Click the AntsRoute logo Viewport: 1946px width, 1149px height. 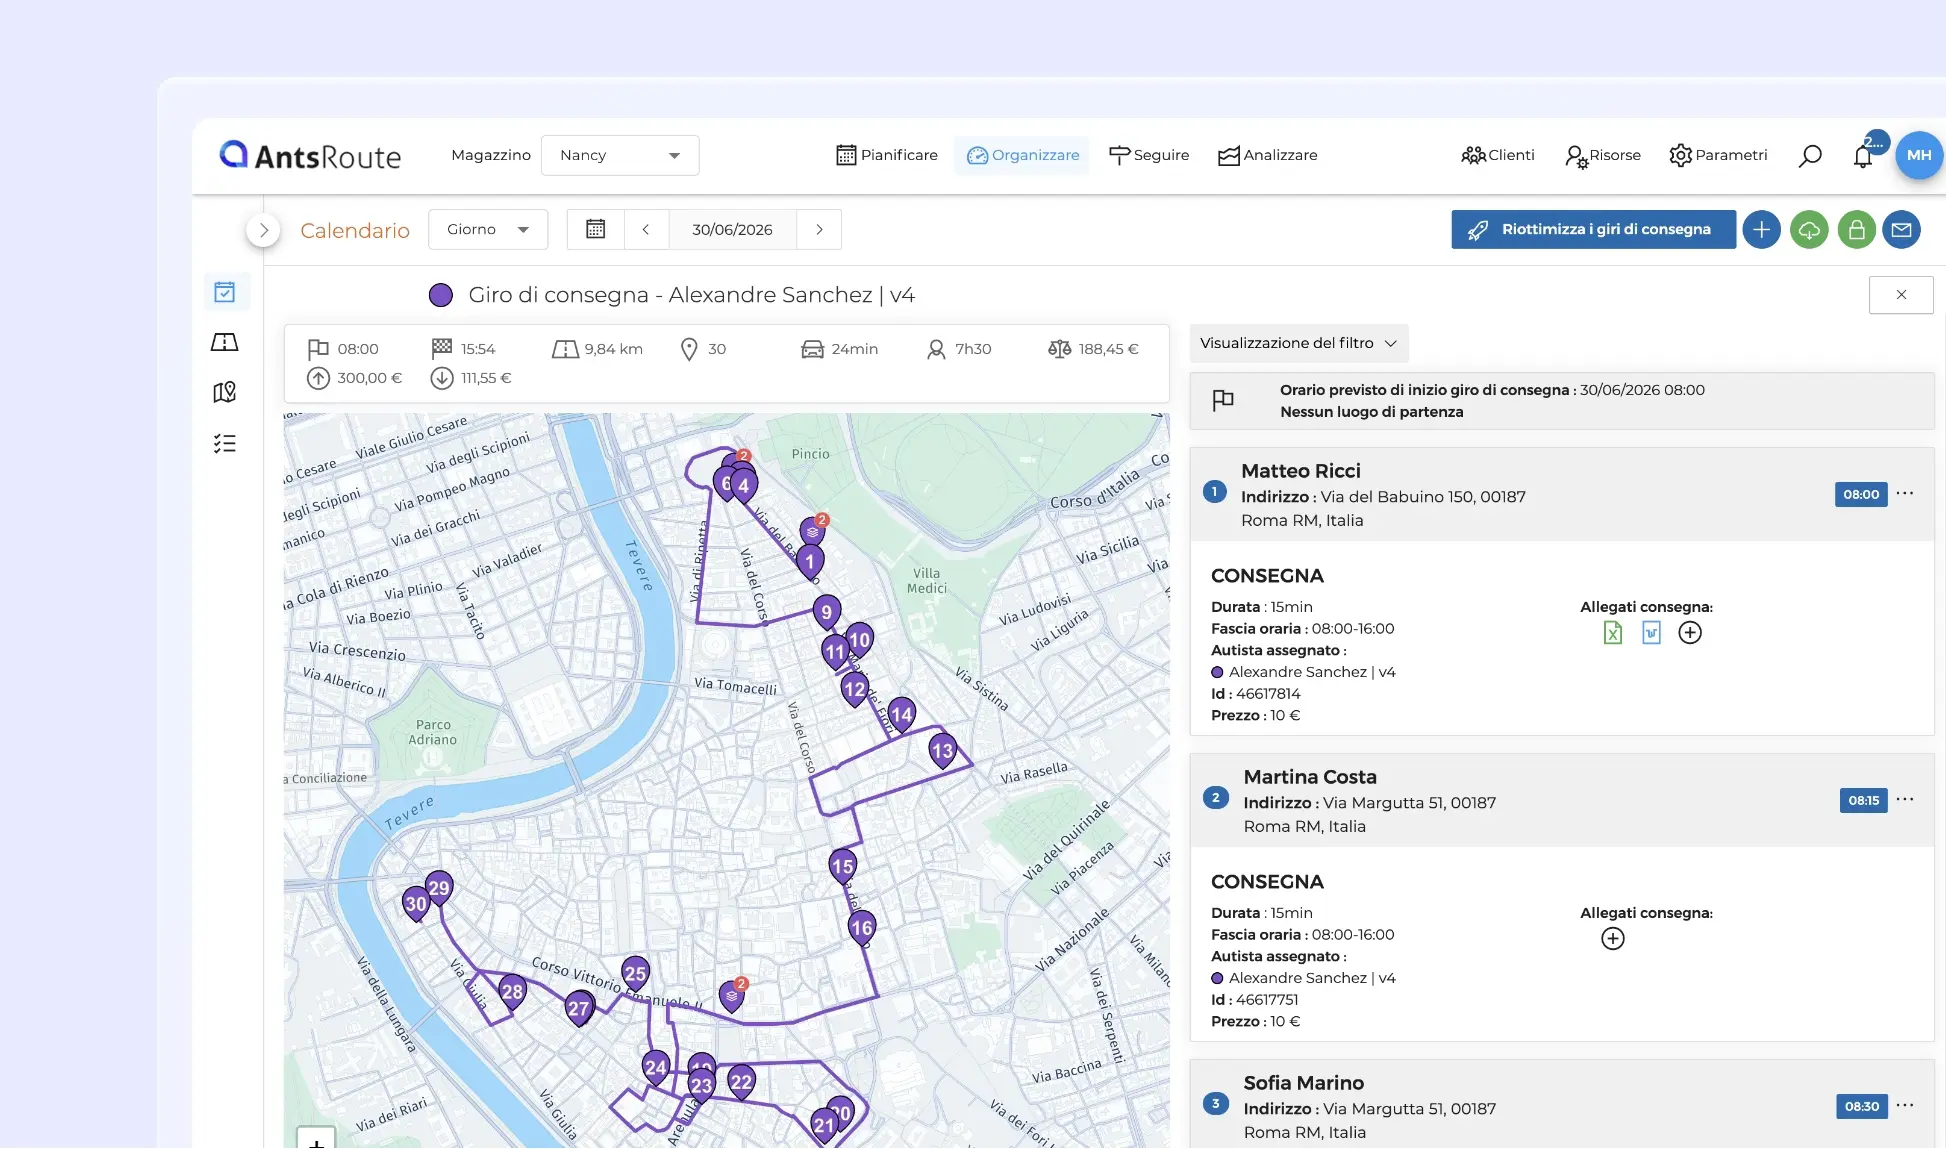(x=310, y=155)
